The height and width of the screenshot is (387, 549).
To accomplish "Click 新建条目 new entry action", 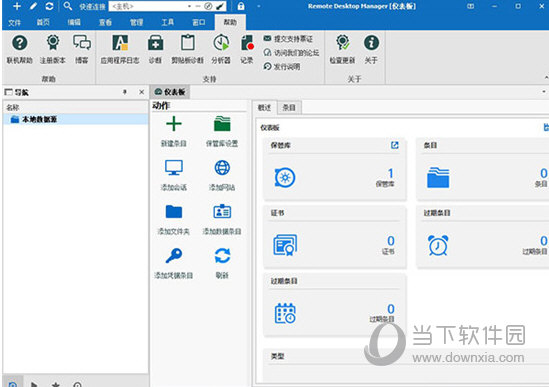I will tap(174, 131).
